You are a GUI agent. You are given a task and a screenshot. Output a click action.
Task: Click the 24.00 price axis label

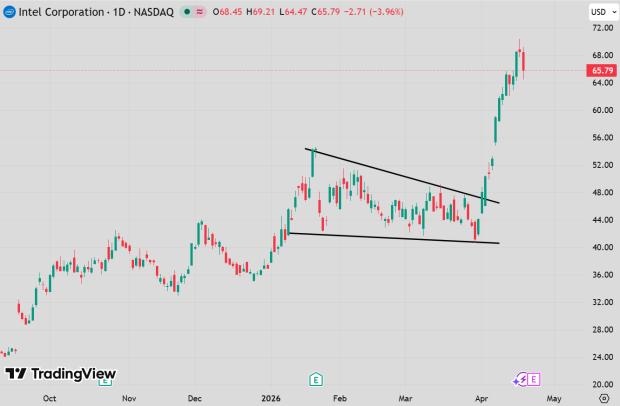[603, 357]
